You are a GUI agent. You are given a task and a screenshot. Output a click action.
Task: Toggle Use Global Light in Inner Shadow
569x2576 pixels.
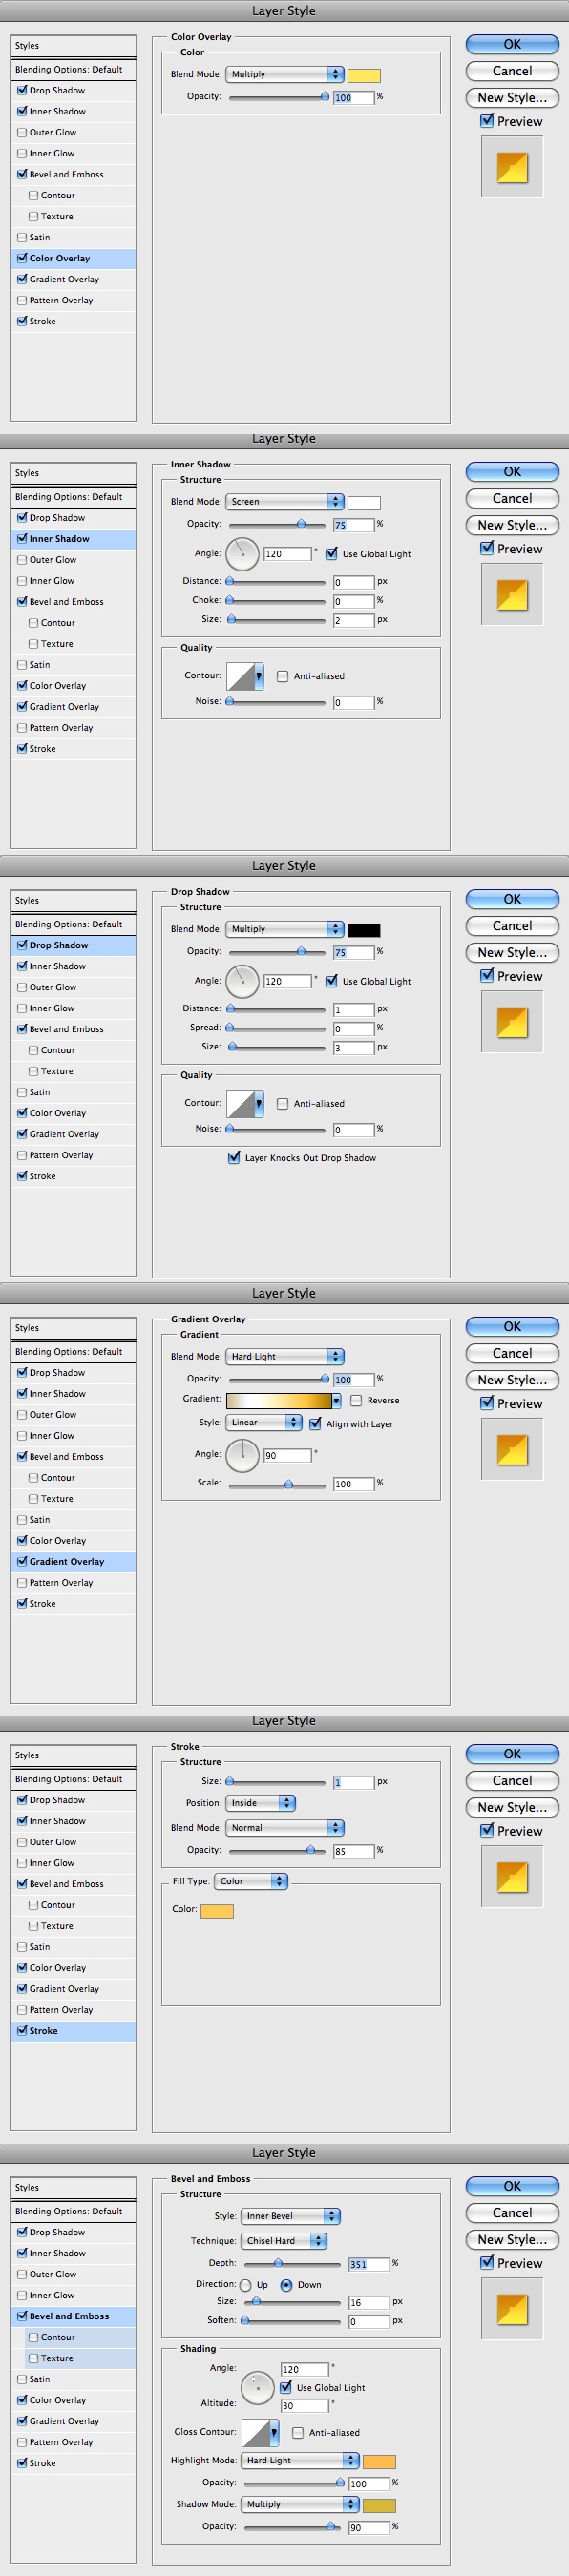tap(332, 553)
